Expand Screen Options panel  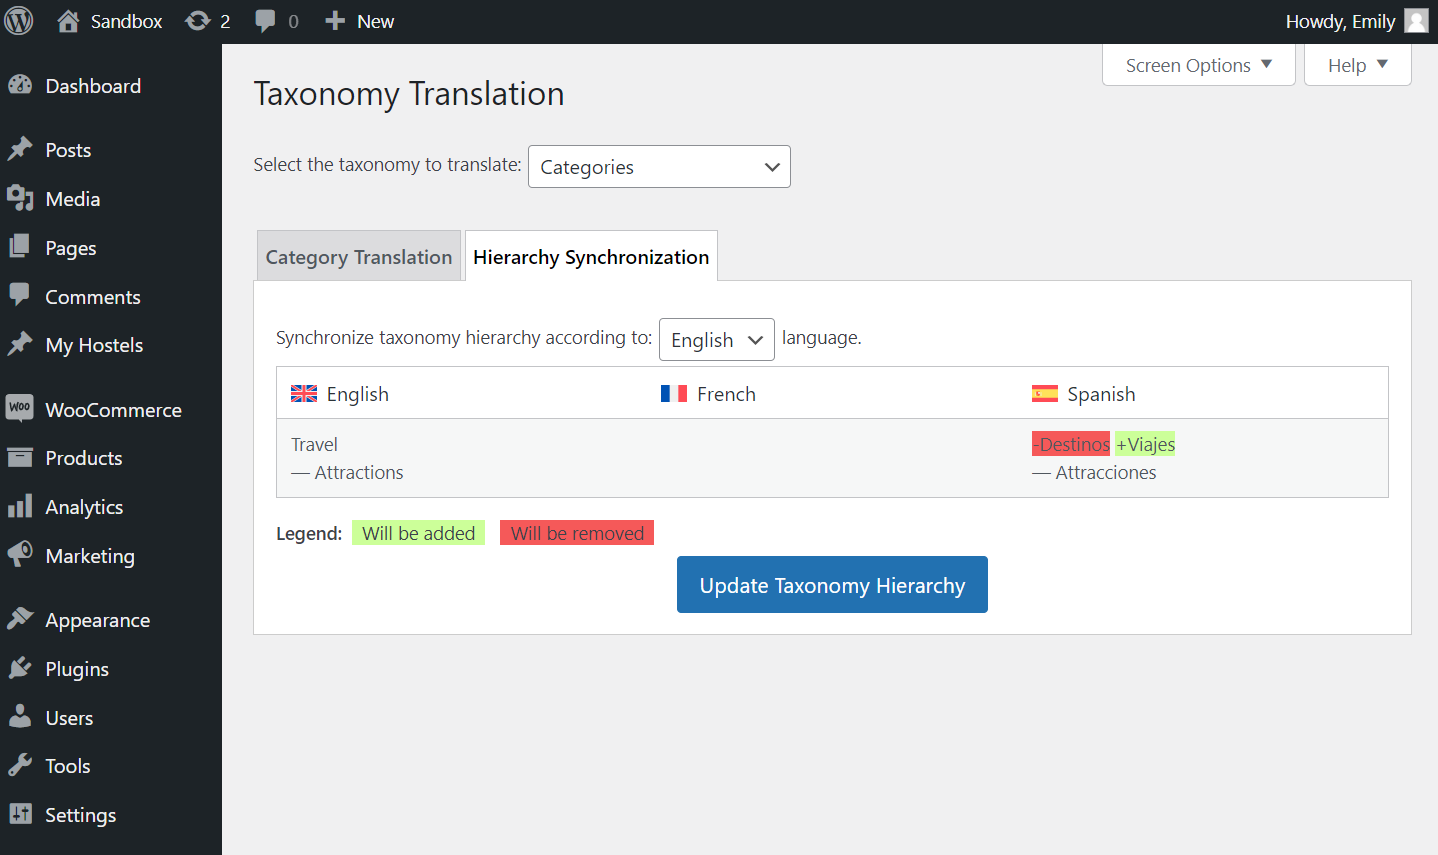tap(1199, 65)
